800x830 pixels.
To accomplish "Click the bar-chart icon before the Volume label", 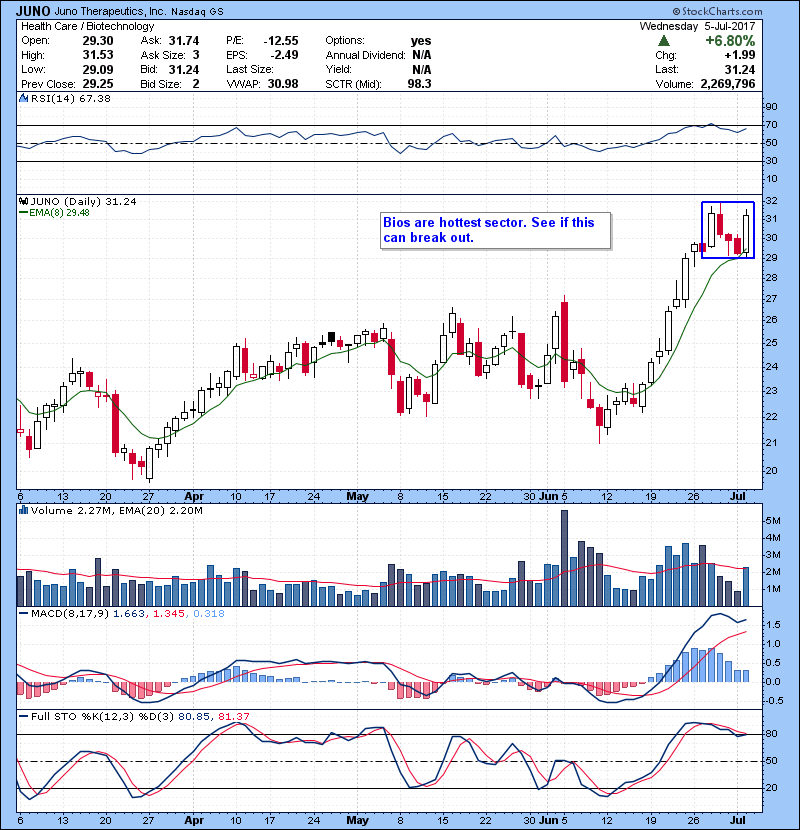I will pos(23,510).
